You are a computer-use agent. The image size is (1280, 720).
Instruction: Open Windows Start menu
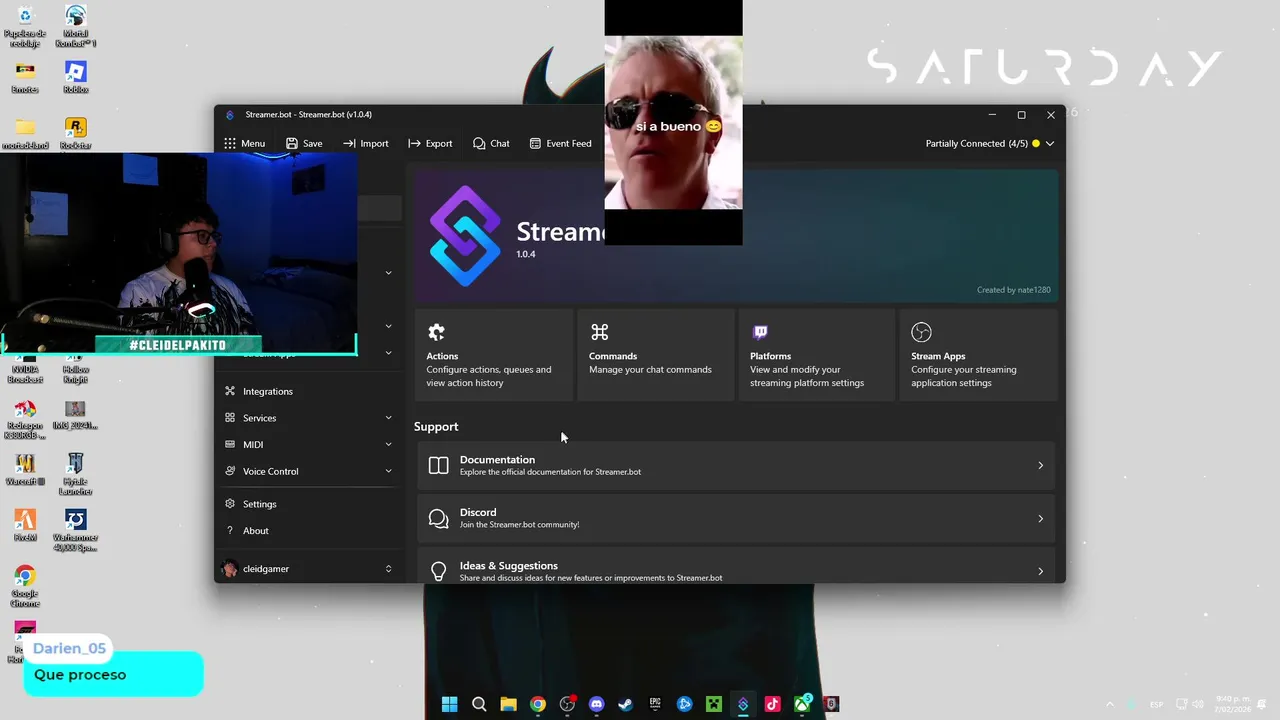(x=450, y=704)
